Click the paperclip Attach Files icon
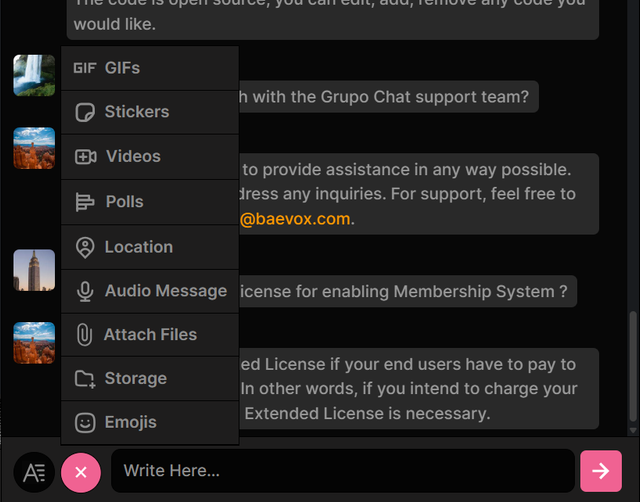The image size is (640, 502). click(85, 335)
